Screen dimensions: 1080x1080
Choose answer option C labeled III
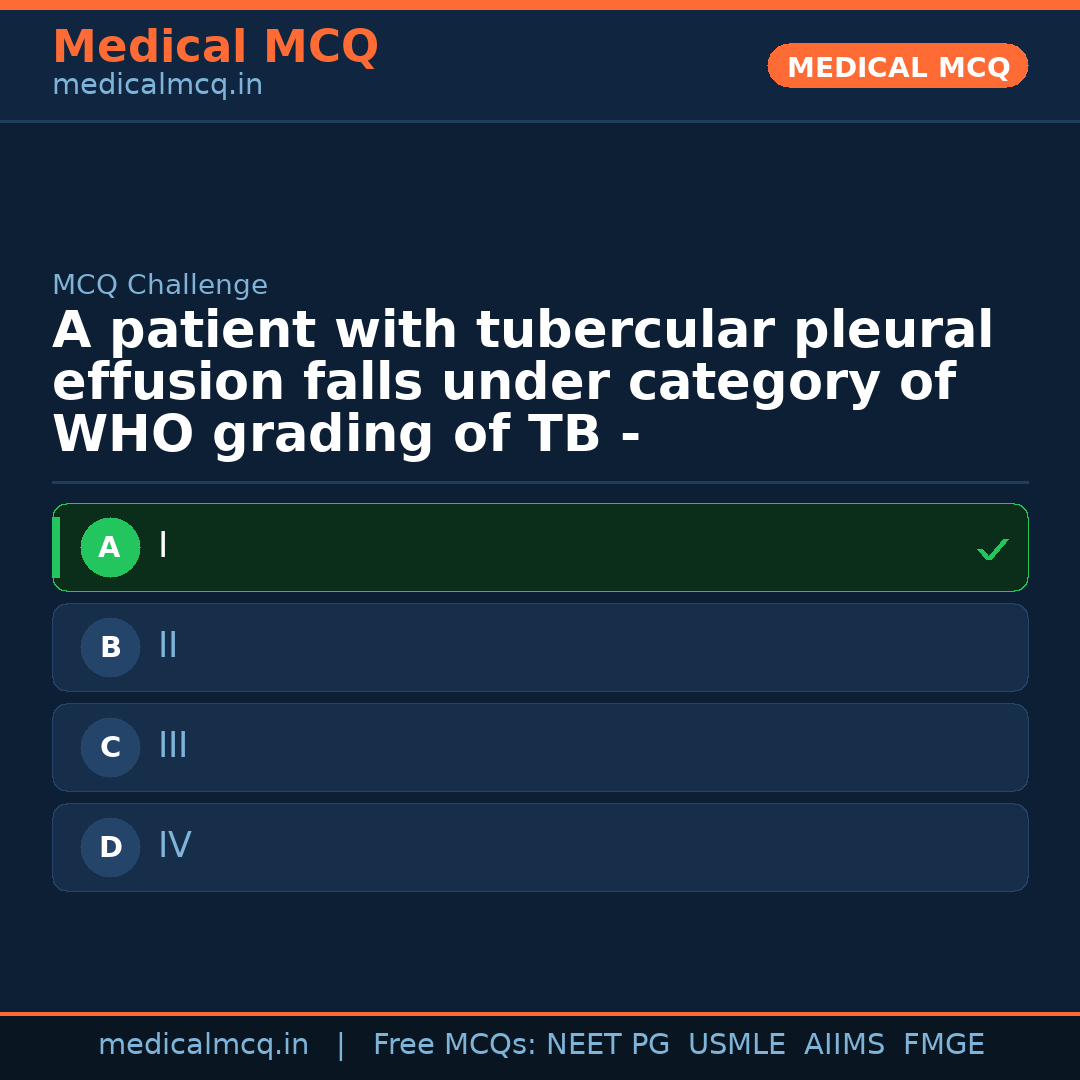tap(540, 747)
